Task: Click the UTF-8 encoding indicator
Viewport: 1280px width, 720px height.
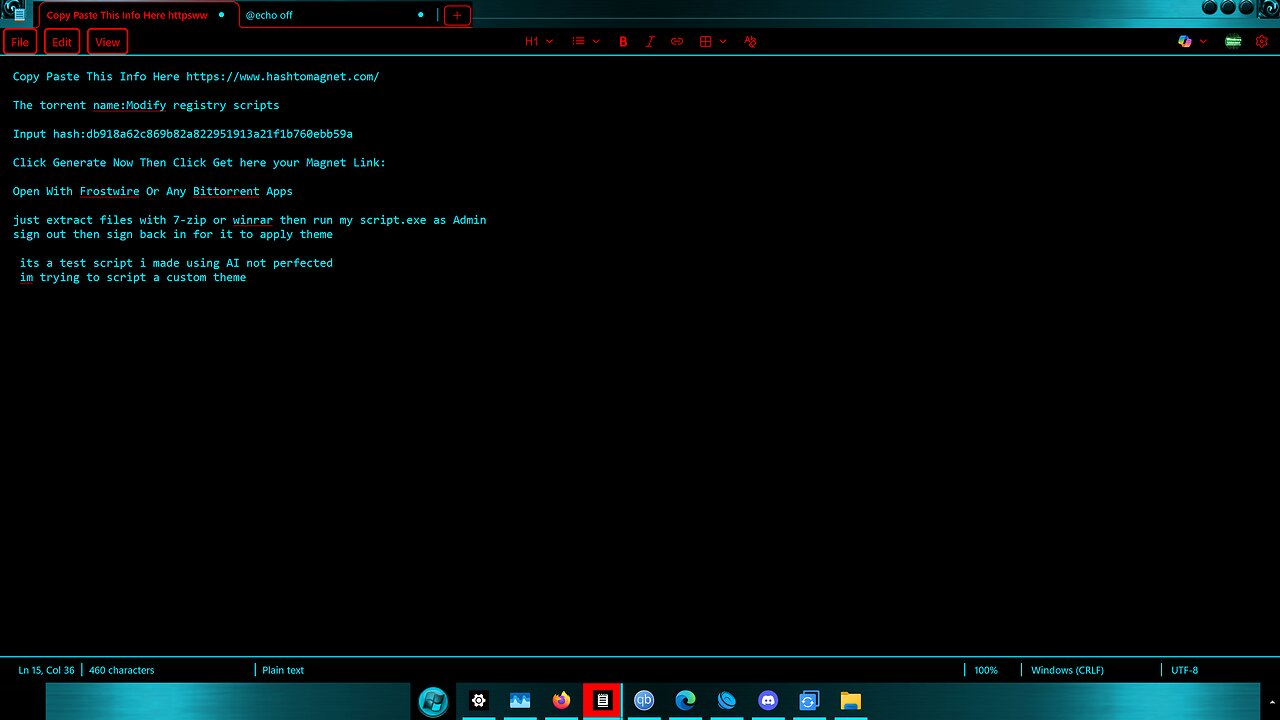Action: pos(1184,670)
